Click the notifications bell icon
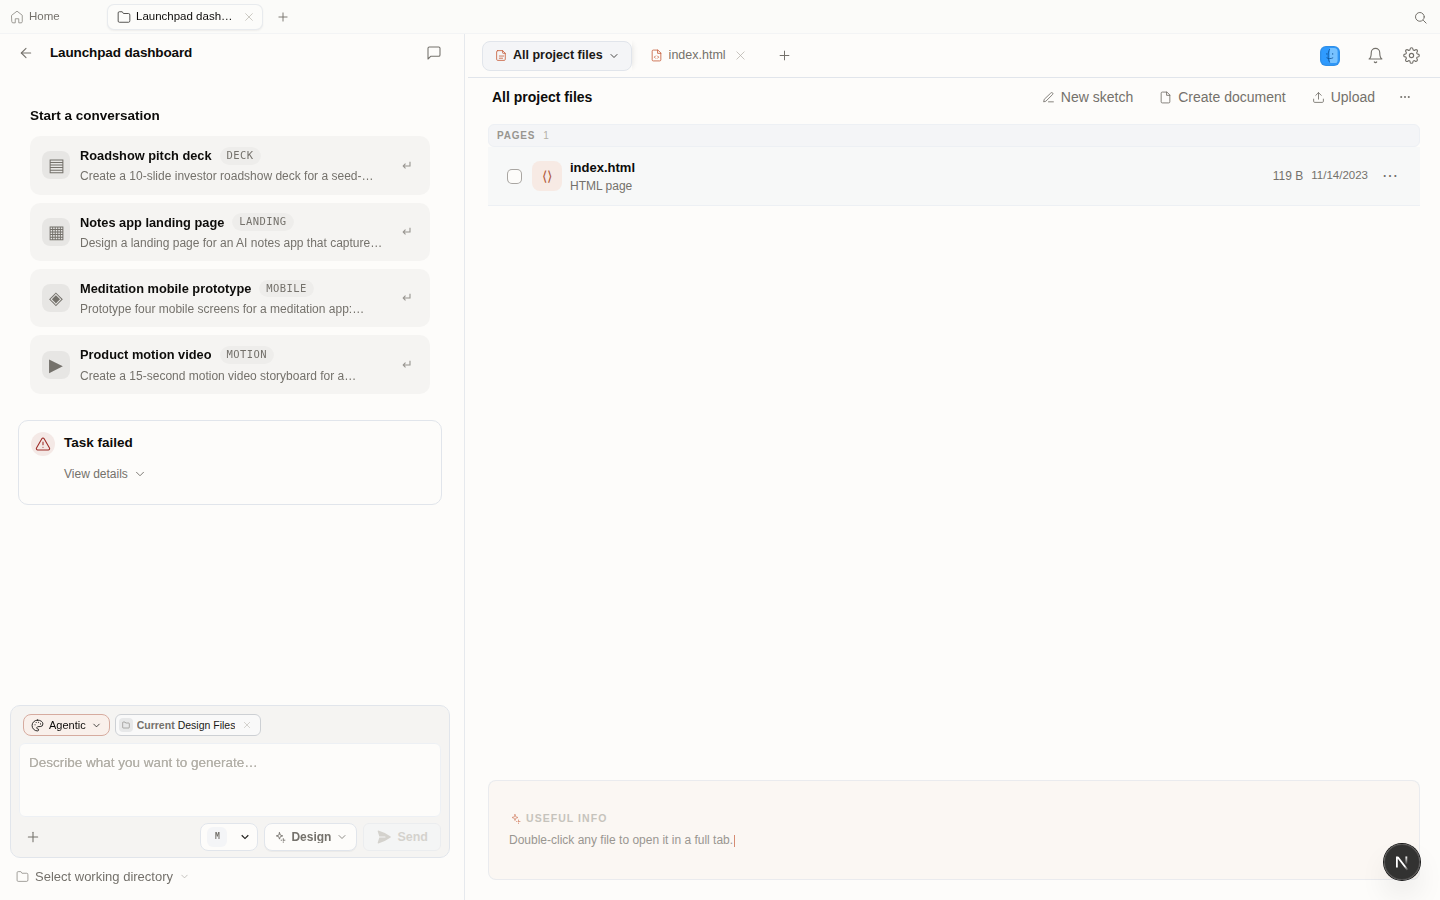1440x900 pixels. coord(1376,56)
